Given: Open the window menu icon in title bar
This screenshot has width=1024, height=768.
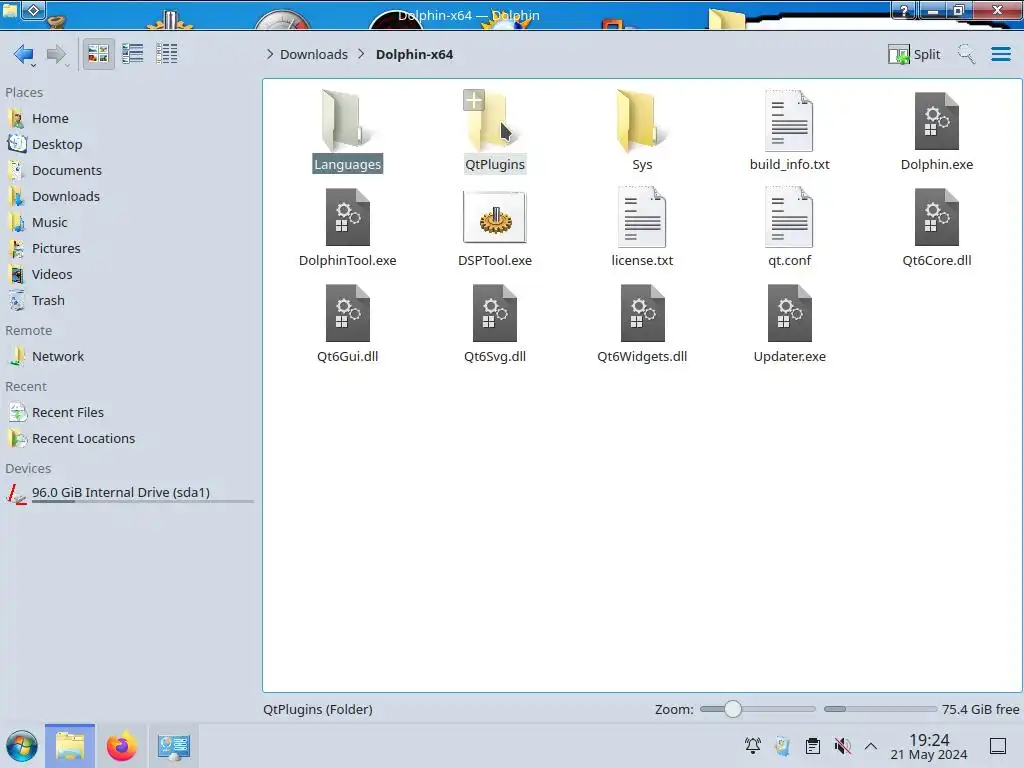Looking at the screenshot, I should pyautogui.click(x=10, y=10).
